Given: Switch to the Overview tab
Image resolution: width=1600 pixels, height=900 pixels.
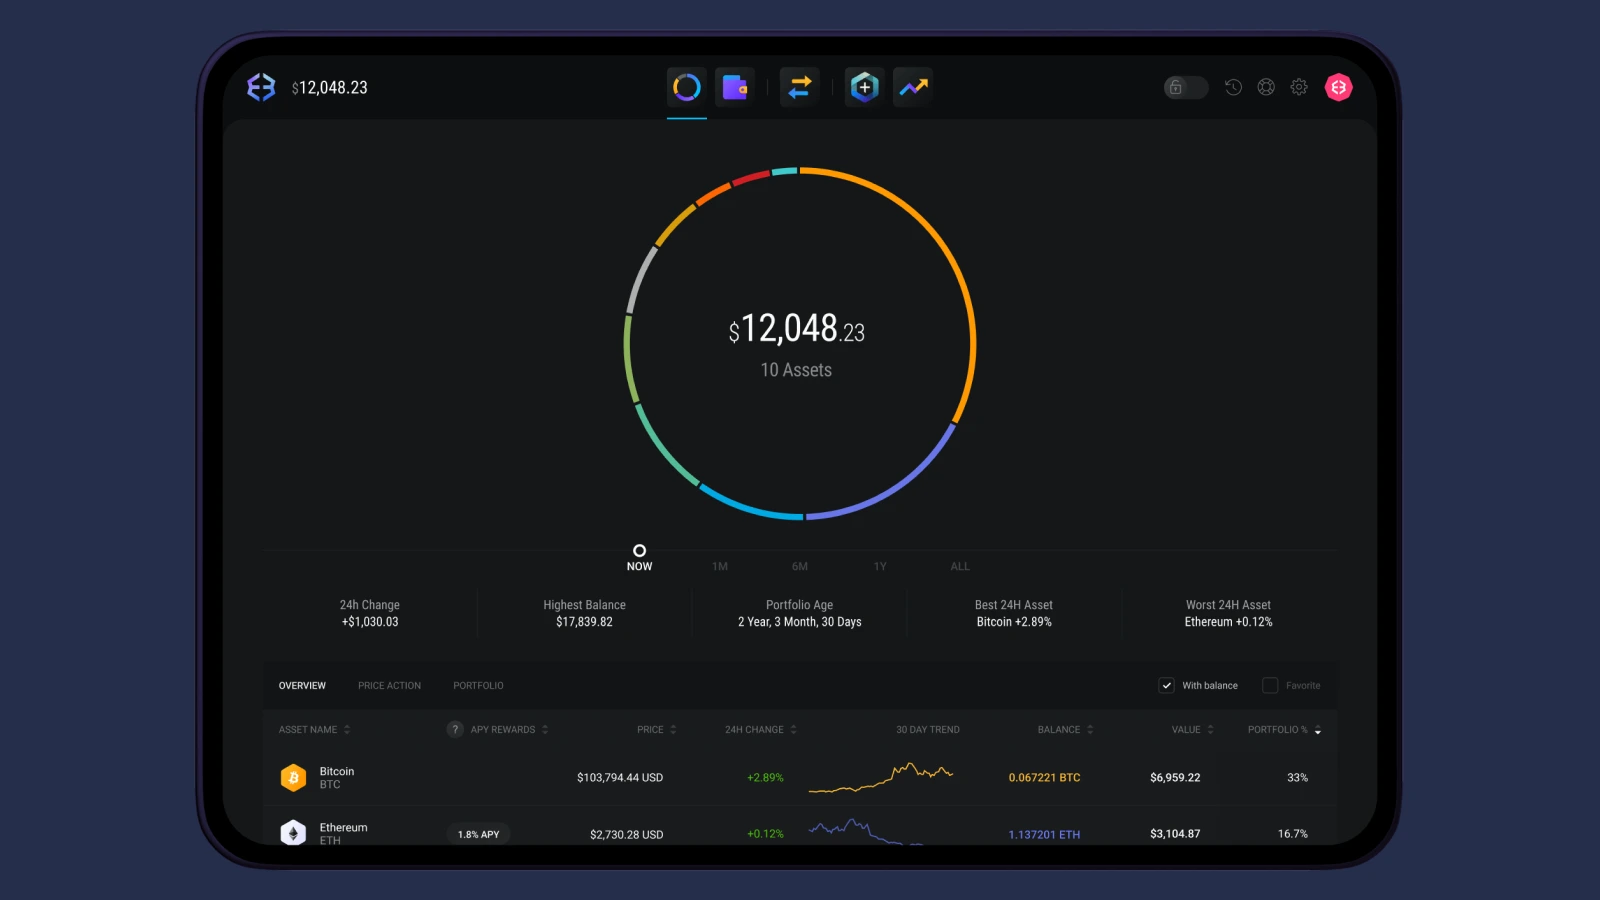Looking at the screenshot, I should point(302,686).
